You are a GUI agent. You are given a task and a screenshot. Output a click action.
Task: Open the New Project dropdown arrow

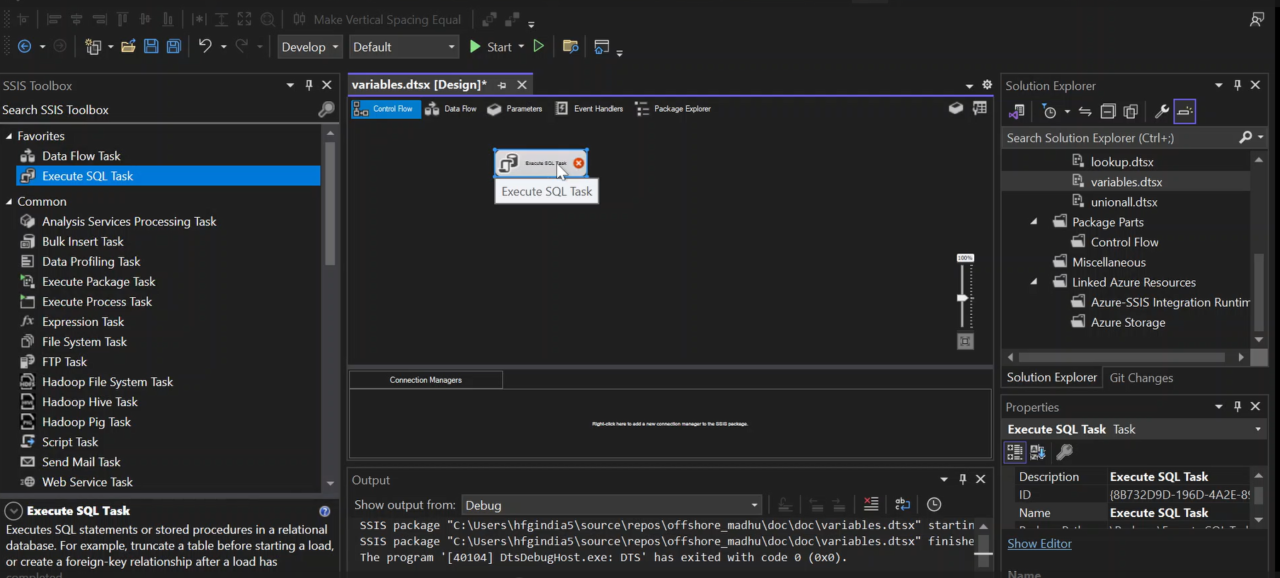point(109,47)
